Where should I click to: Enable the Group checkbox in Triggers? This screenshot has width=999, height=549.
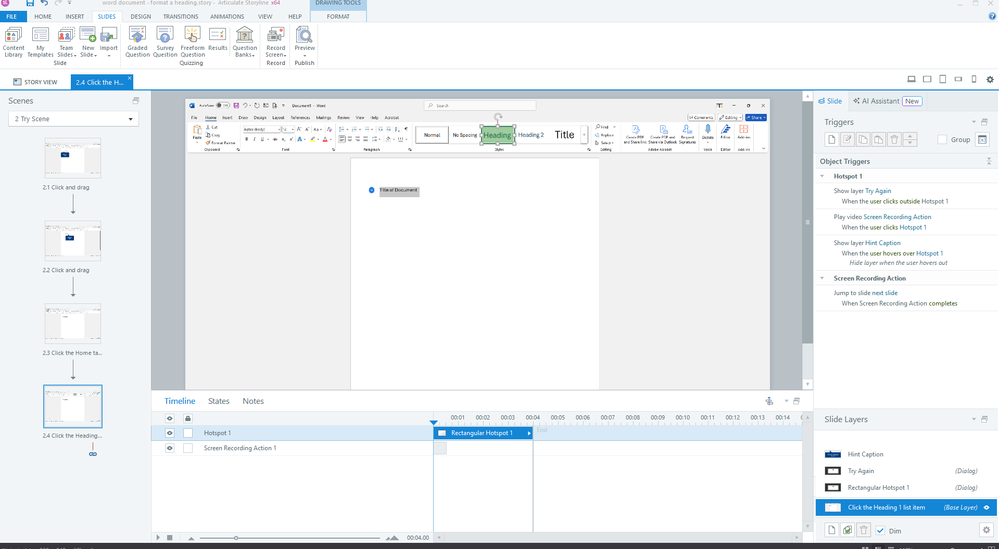[942, 140]
